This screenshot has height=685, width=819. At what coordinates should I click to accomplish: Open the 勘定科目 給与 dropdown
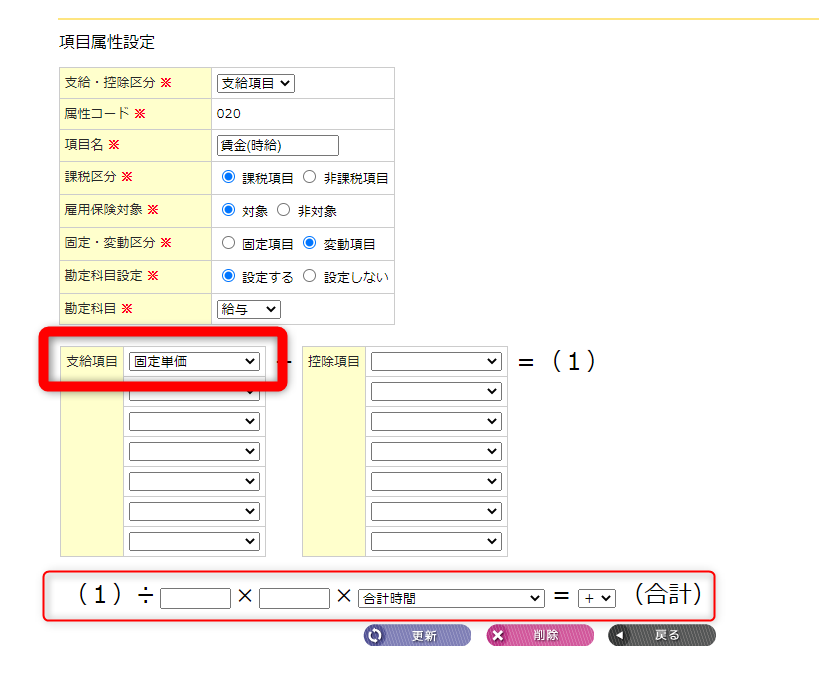[249, 309]
